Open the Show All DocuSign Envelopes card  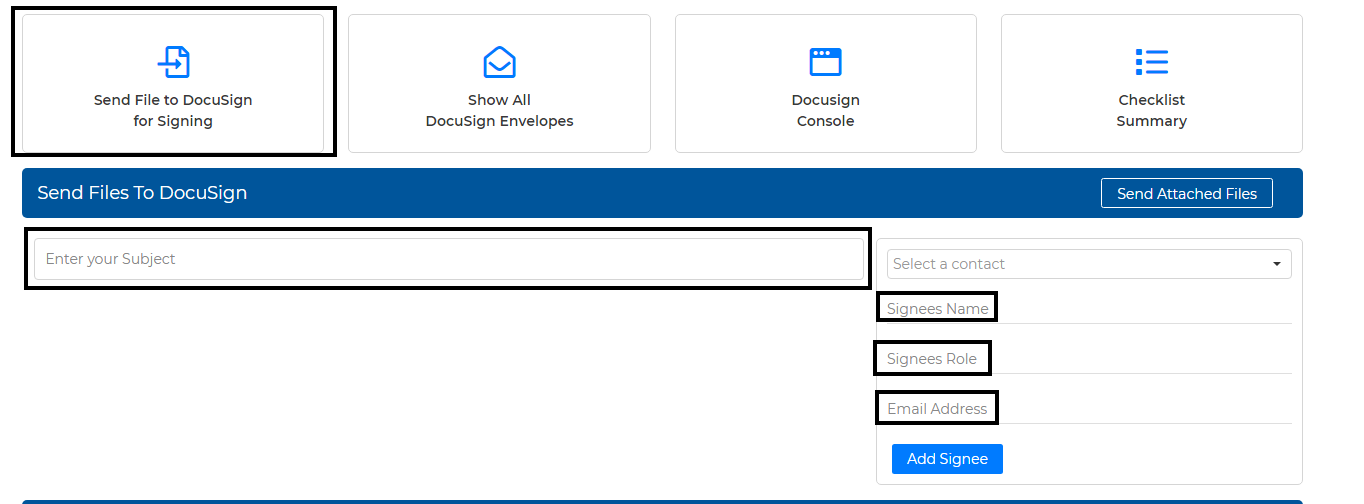pos(499,83)
